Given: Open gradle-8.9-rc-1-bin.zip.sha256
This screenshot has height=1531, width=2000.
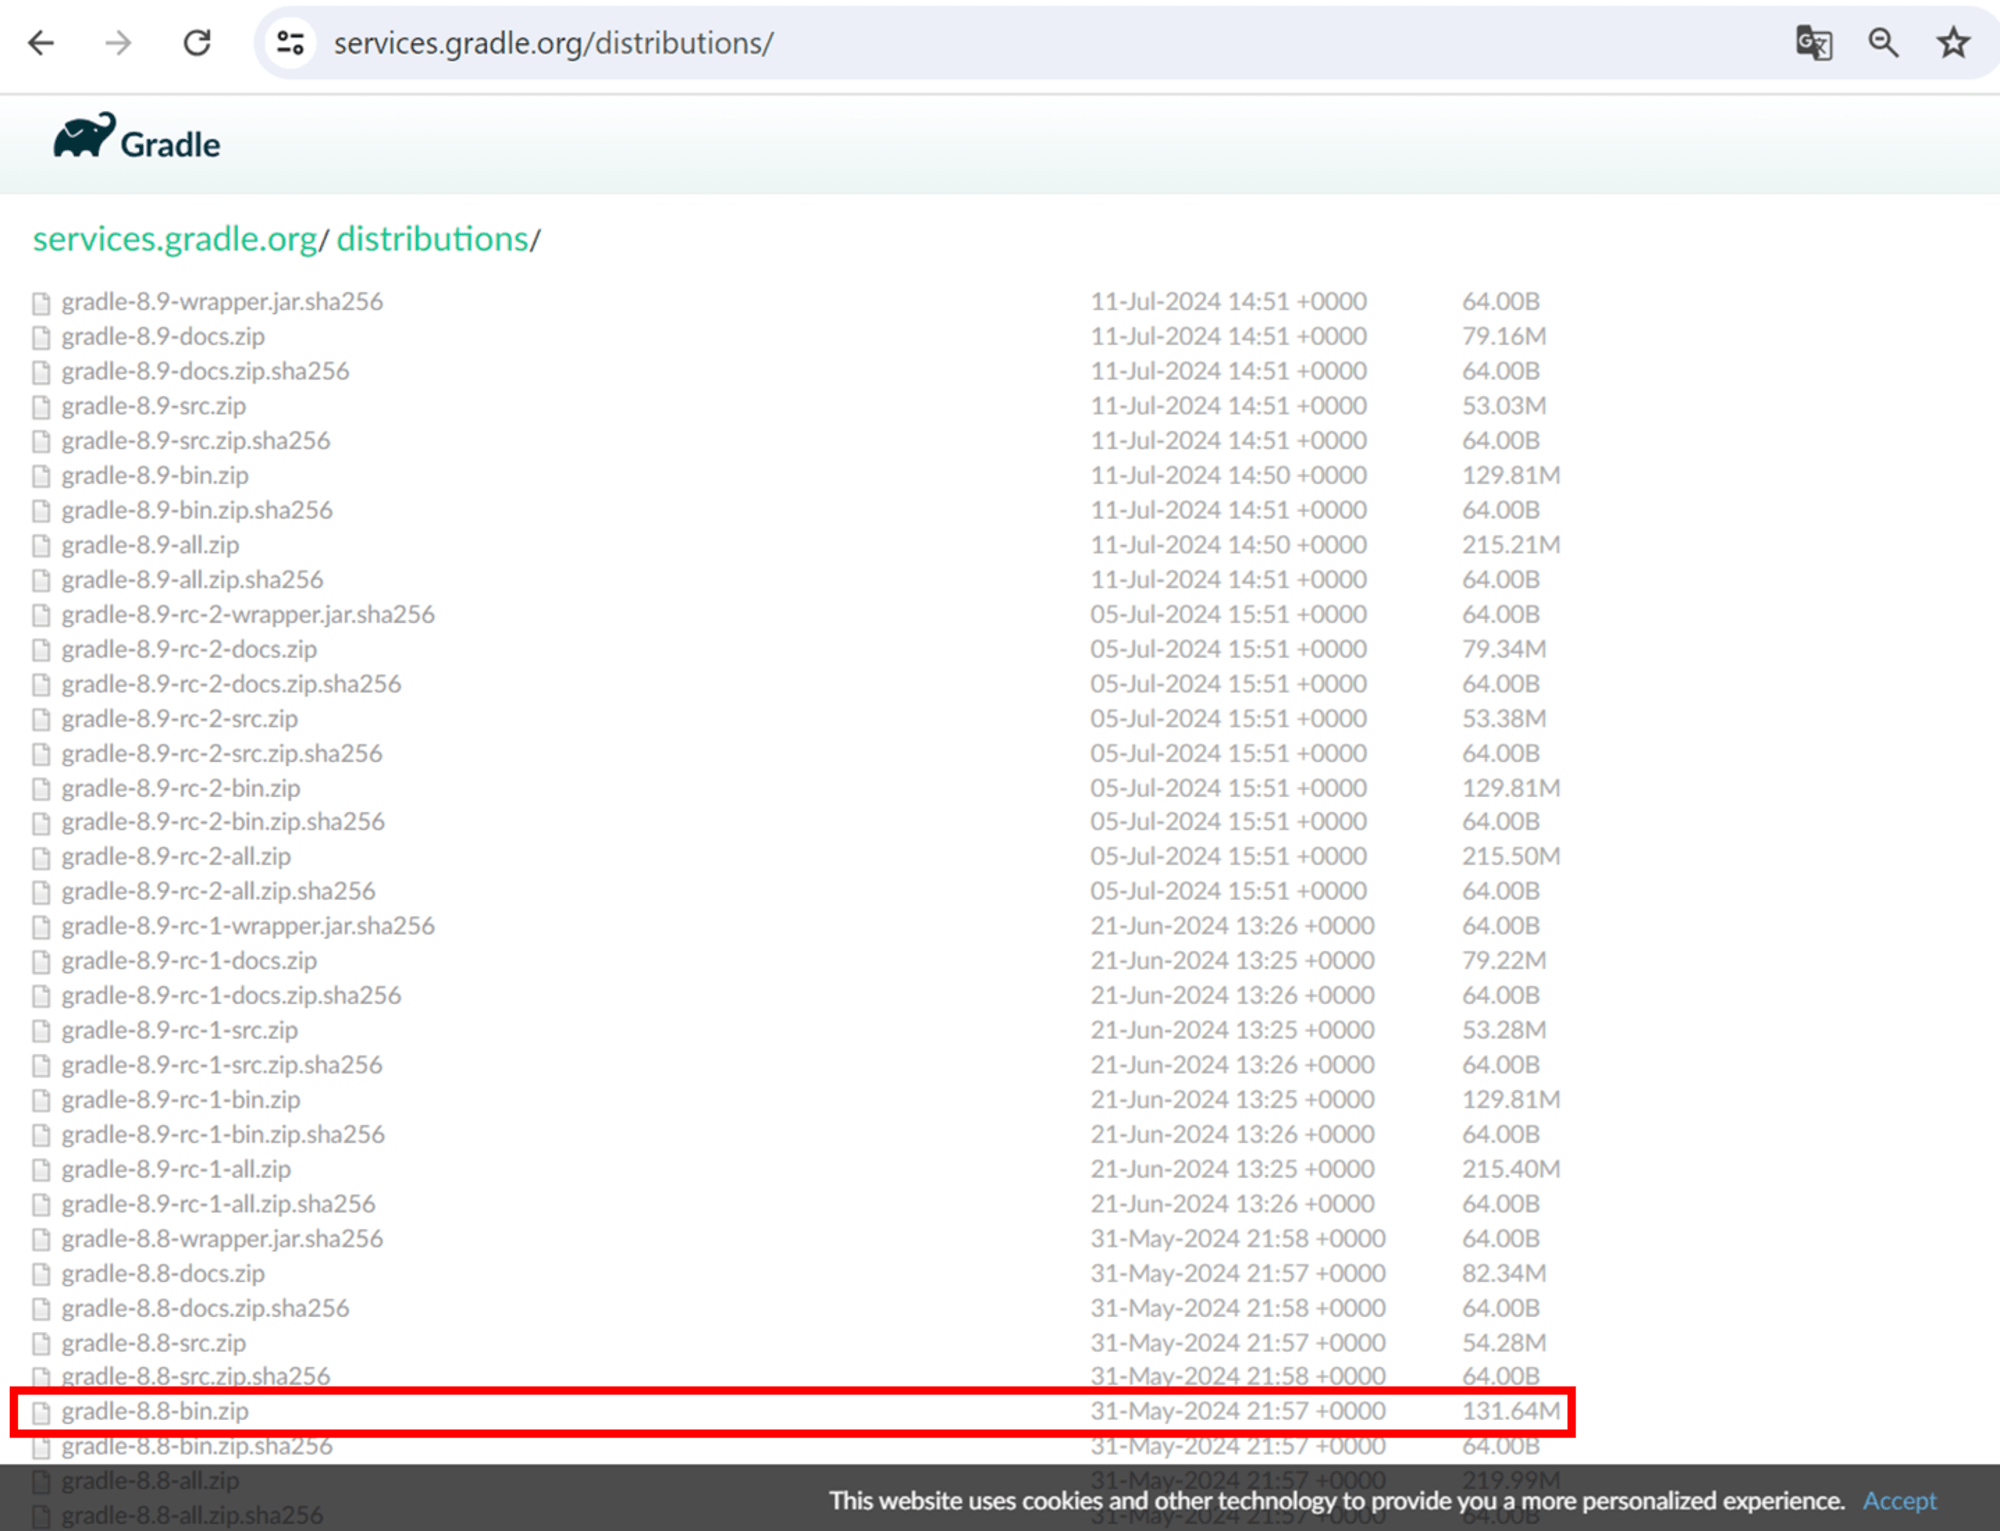Looking at the screenshot, I should (x=223, y=1134).
